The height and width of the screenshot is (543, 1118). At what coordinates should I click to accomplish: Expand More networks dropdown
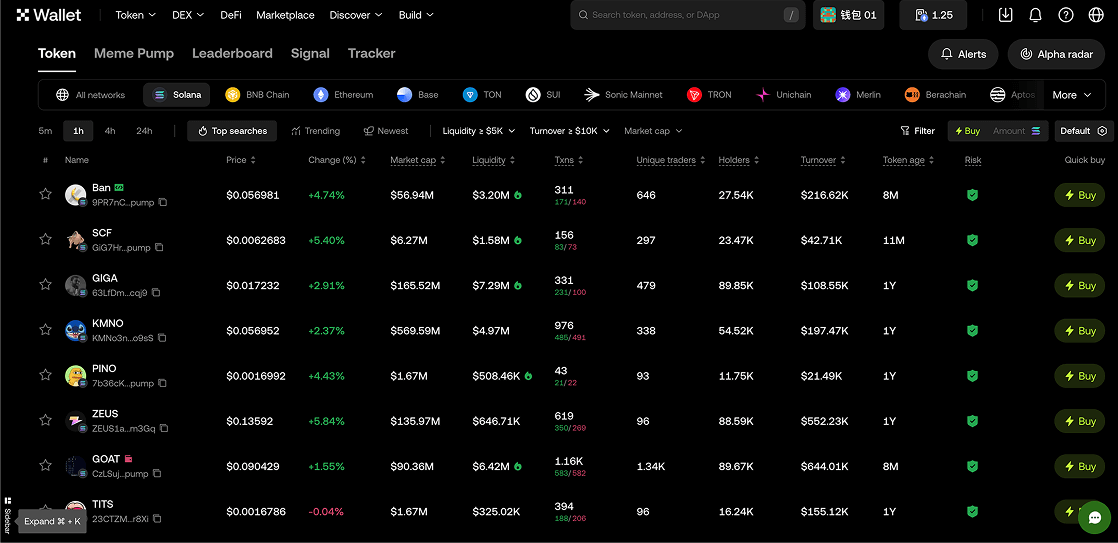pyautogui.click(x=1072, y=95)
